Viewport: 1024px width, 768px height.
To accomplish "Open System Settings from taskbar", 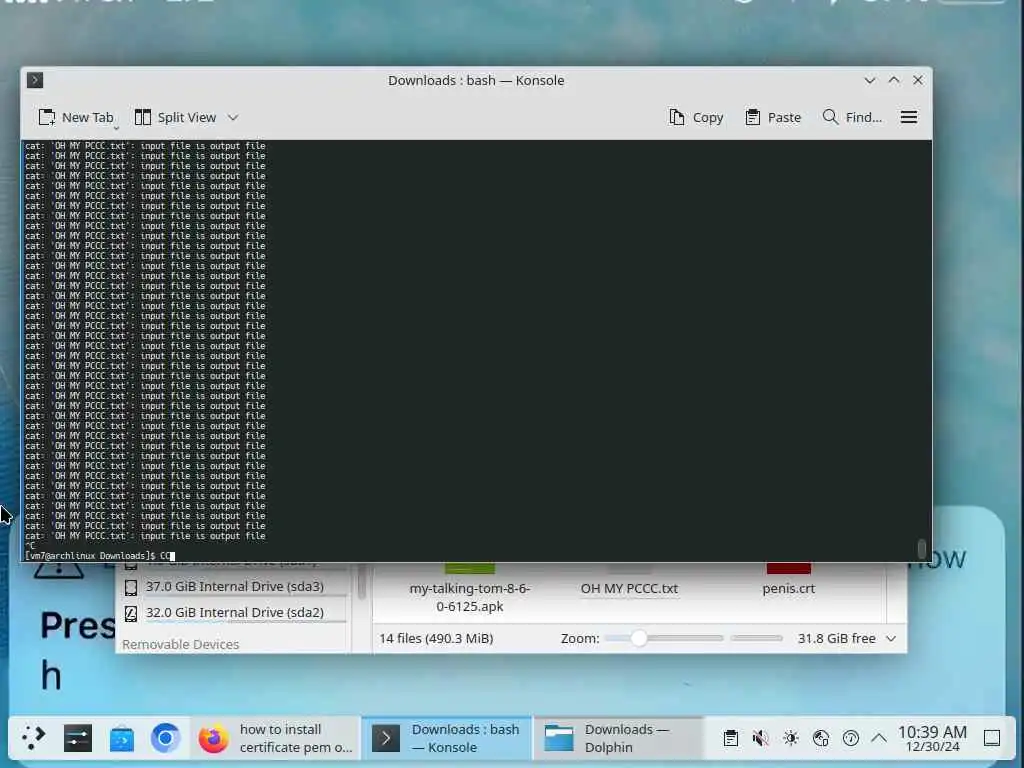I will [78, 739].
